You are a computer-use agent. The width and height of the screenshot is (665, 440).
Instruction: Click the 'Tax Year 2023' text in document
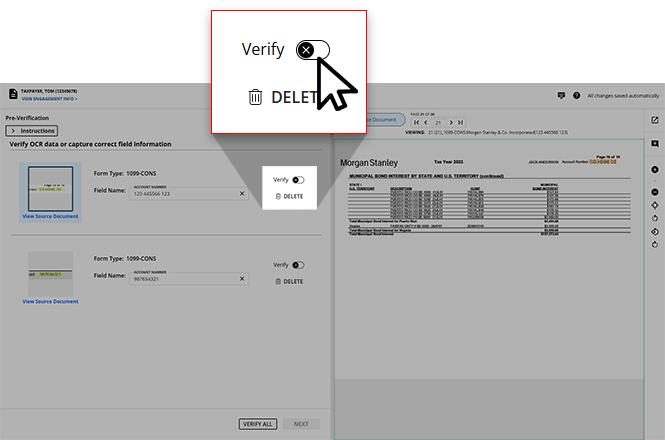448,162
